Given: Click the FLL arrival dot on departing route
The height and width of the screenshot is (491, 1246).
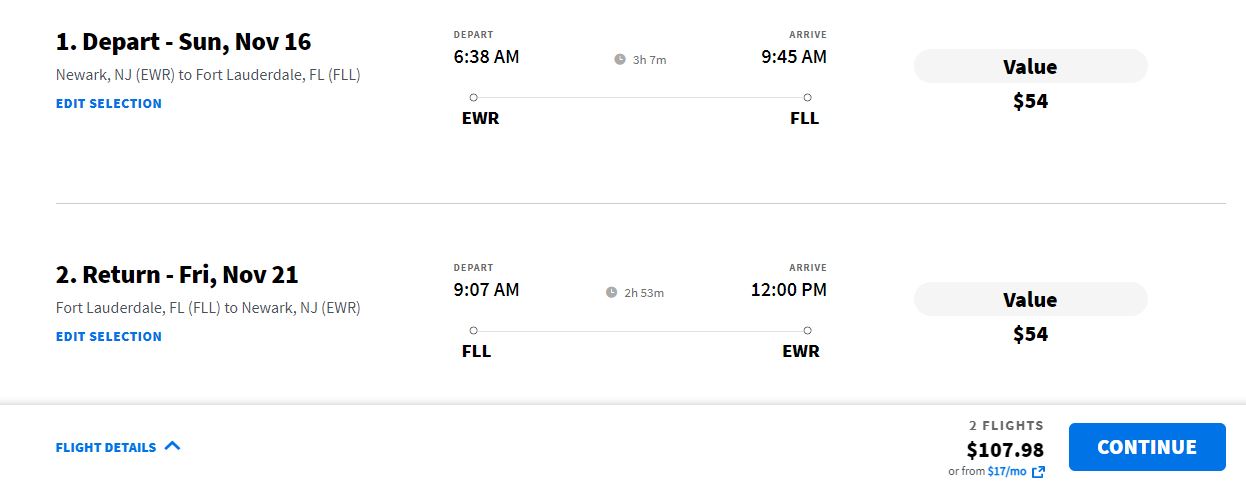Looking at the screenshot, I should point(807,97).
